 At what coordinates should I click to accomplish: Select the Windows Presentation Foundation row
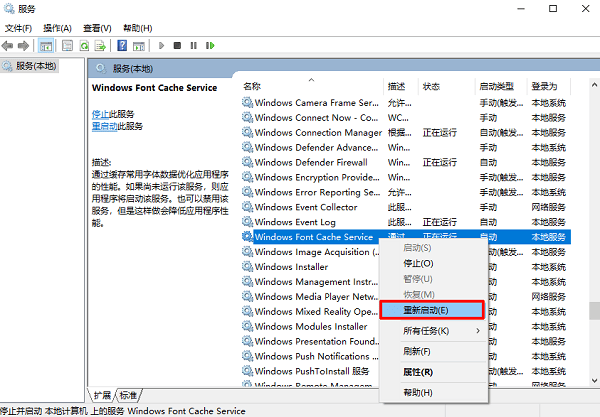310,341
